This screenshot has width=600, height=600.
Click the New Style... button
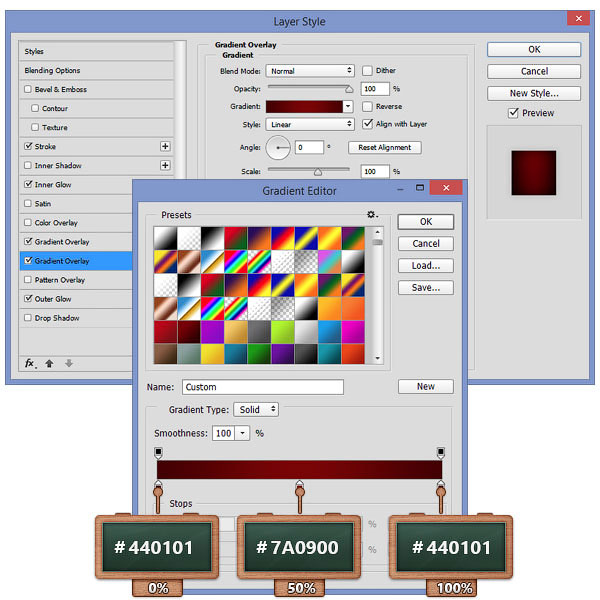534,93
